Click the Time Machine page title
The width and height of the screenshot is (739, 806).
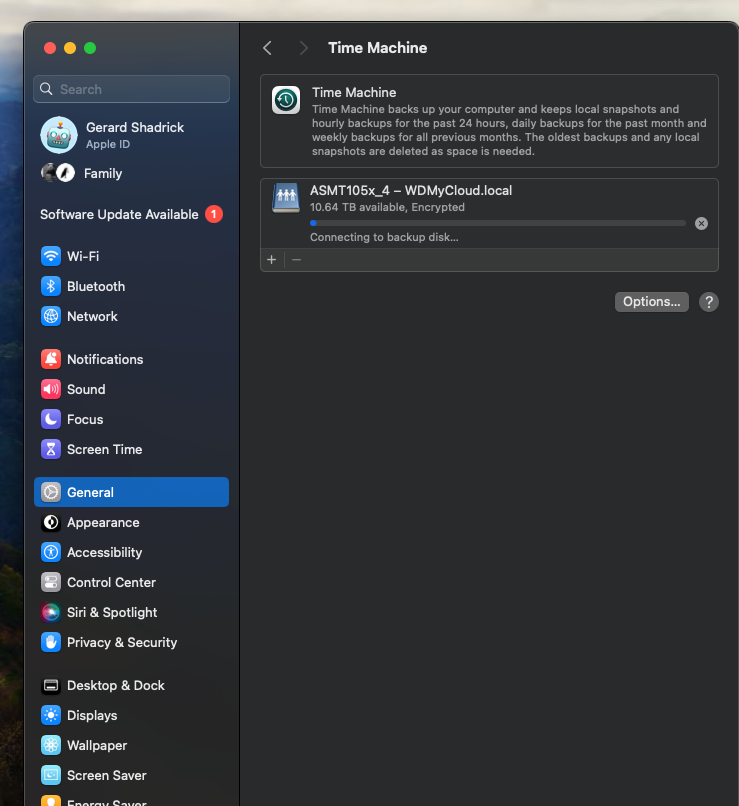378,48
